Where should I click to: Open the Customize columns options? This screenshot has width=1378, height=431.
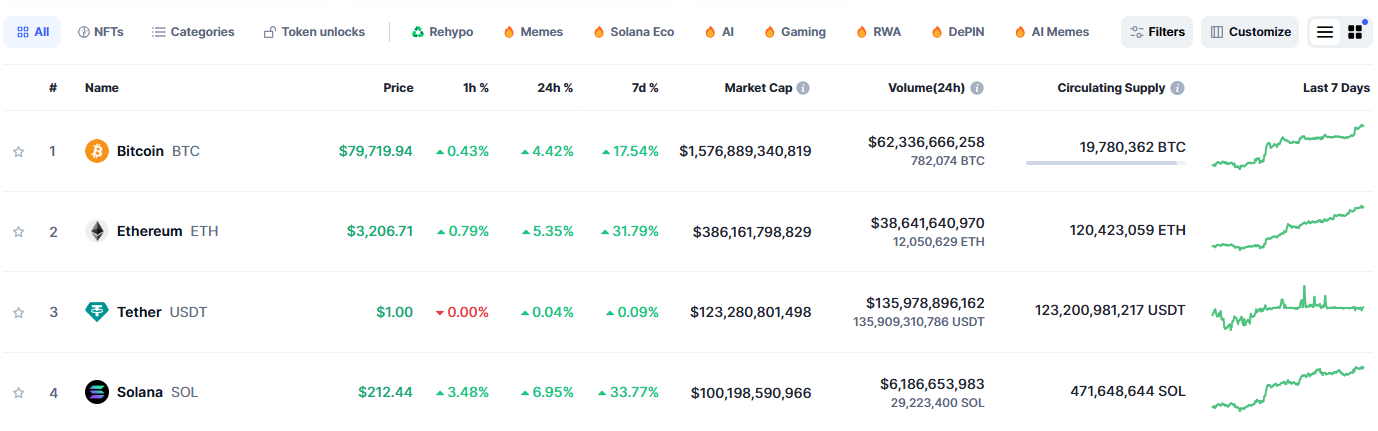1250,32
